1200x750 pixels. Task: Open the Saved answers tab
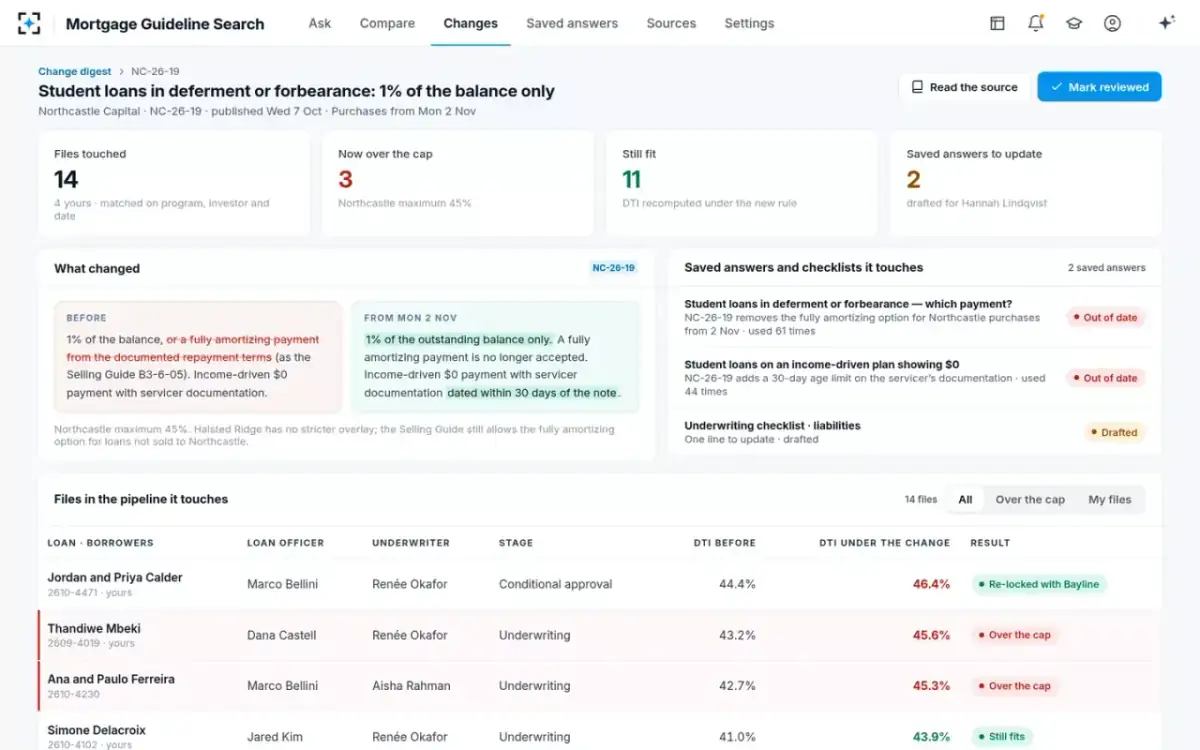pyautogui.click(x=572, y=23)
